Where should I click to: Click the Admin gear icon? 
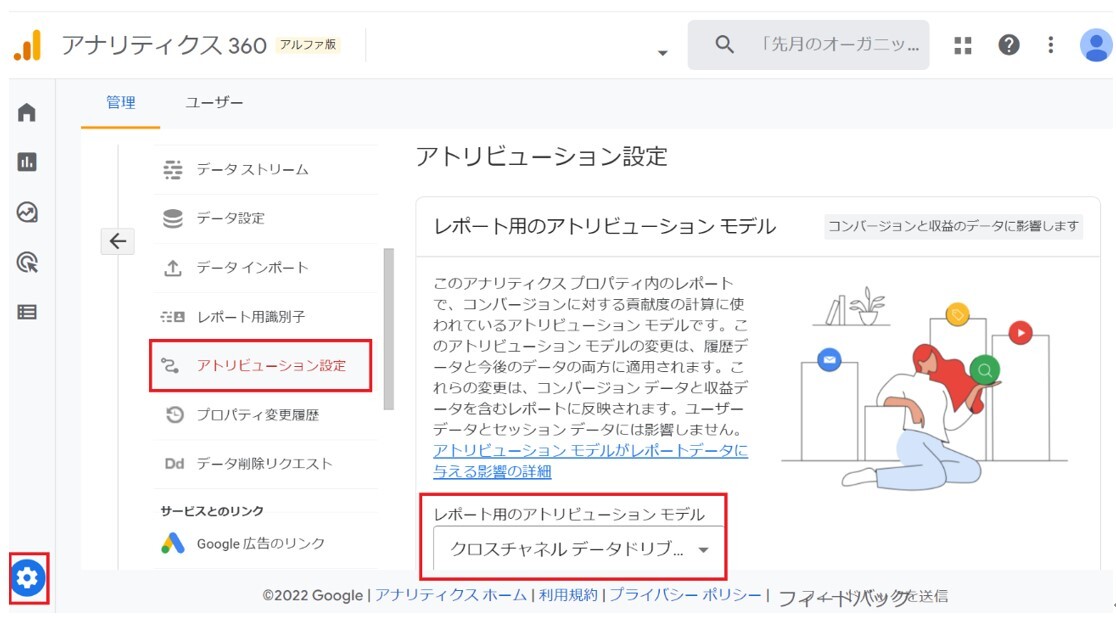pos(28,577)
